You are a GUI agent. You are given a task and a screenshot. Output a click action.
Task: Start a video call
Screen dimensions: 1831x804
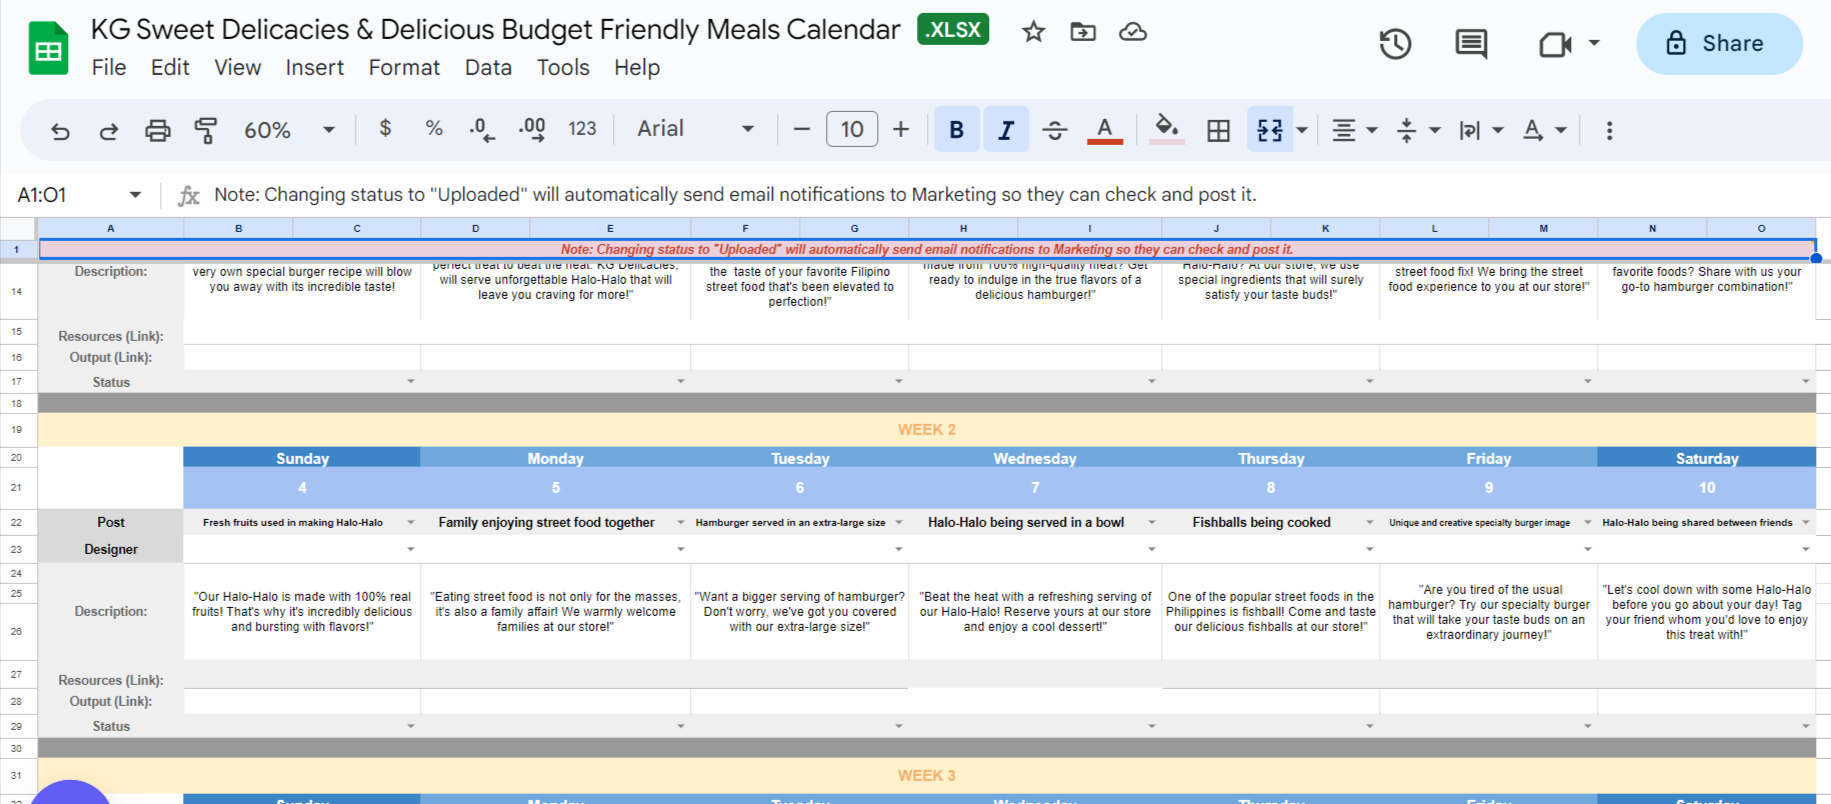pyautogui.click(x=1555, y=44)
